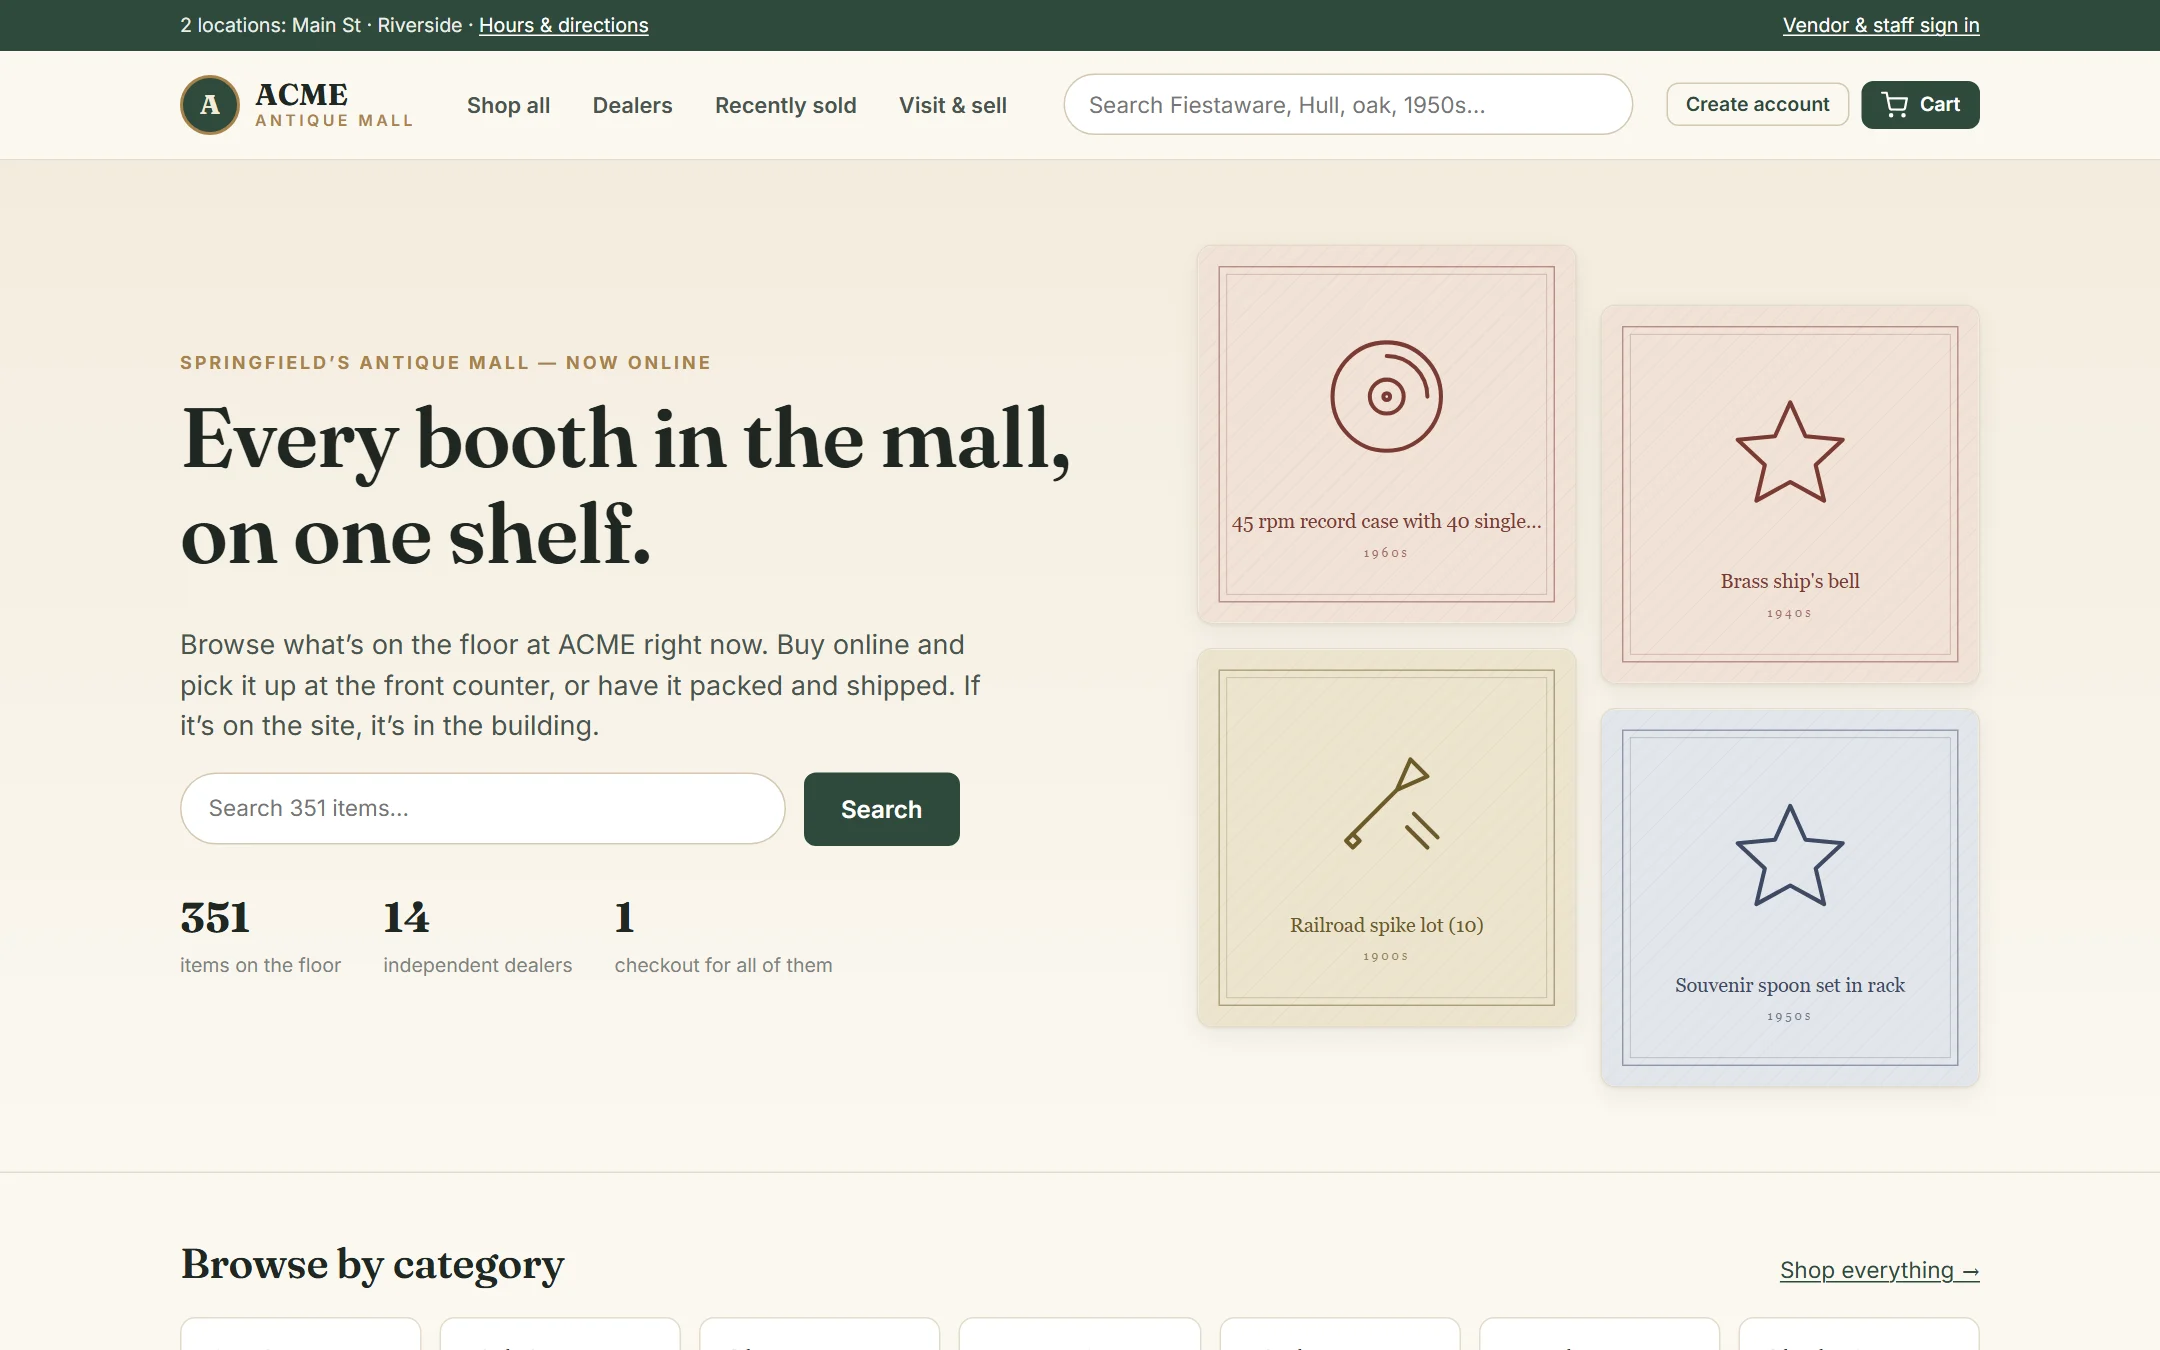Viewport: 2160px width, 1350px height.
Task: Follow the Shop everything link
Action: (1879, 1270)
